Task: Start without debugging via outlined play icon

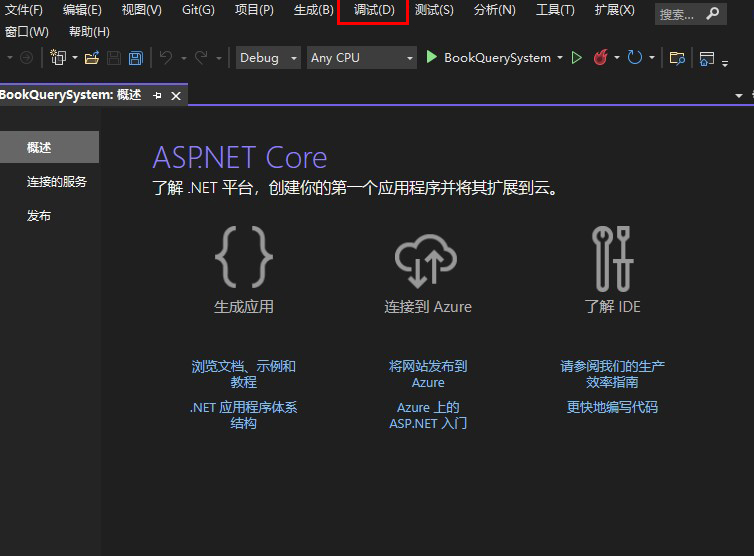Action: [x=577, y=58]
